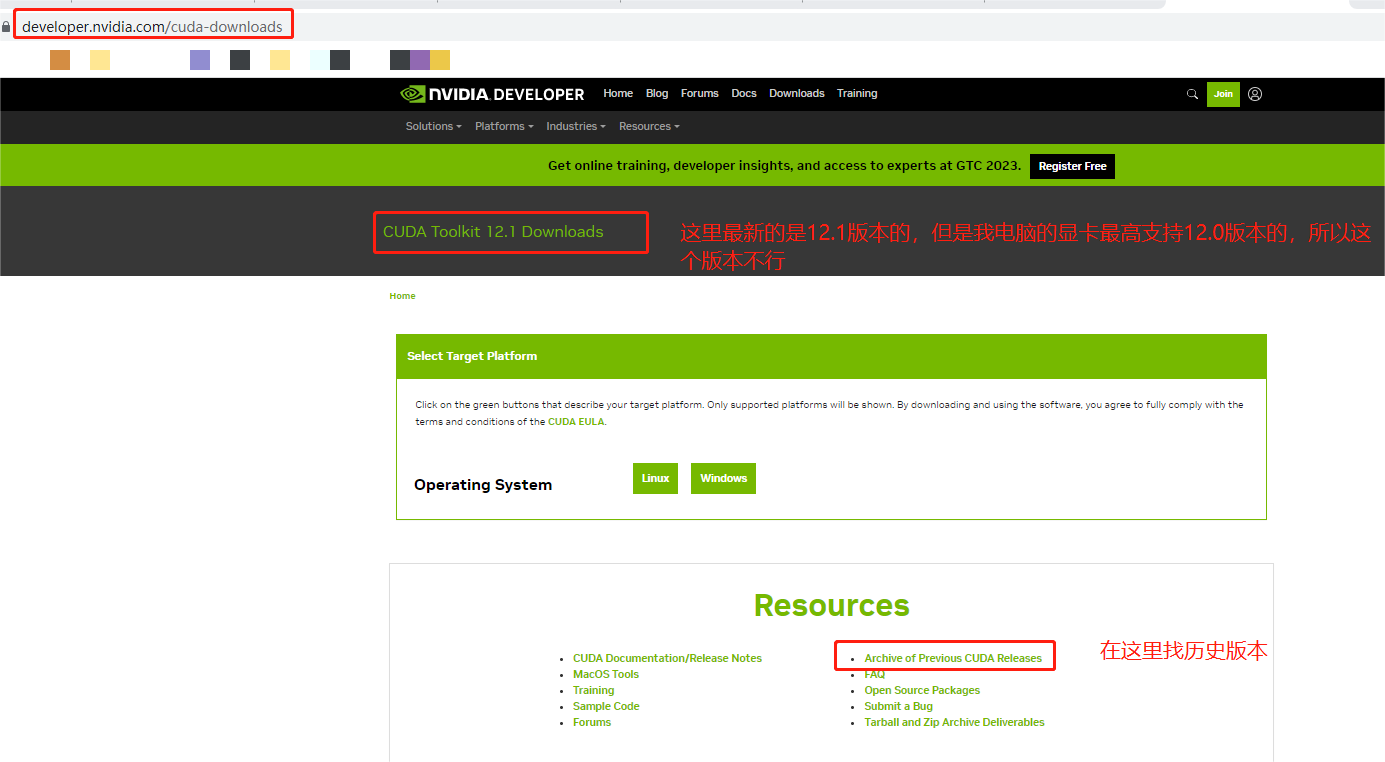
Task: Click the Select Target Platform header
Action: [472, 356]
